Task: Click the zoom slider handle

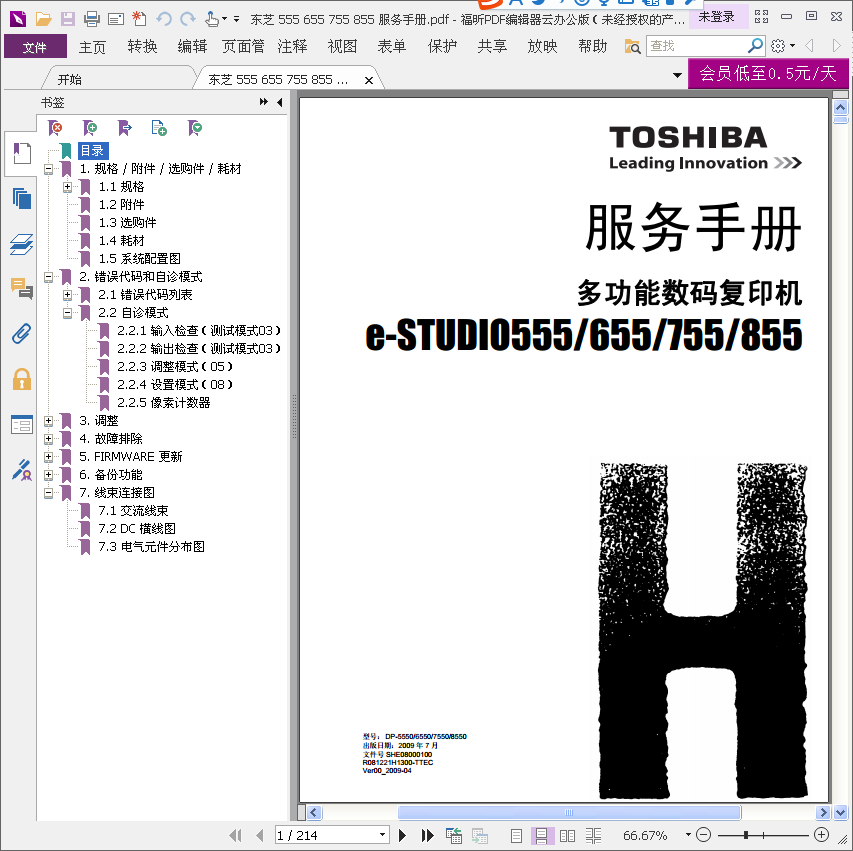Action: click(x=746, y=835)
